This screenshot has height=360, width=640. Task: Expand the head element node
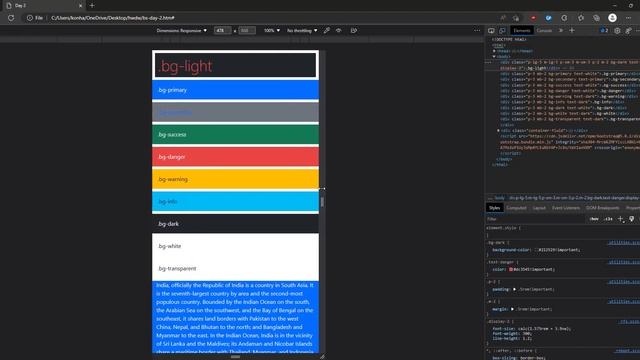coord(494,51)
